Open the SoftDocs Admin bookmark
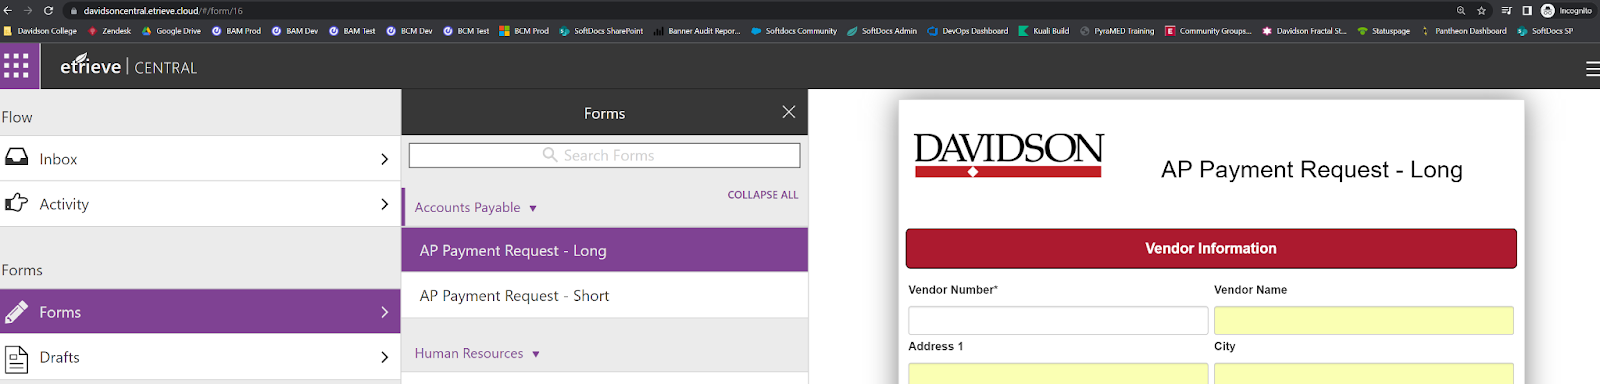The height and width of the screenshot is (384, 1600). 882,31
